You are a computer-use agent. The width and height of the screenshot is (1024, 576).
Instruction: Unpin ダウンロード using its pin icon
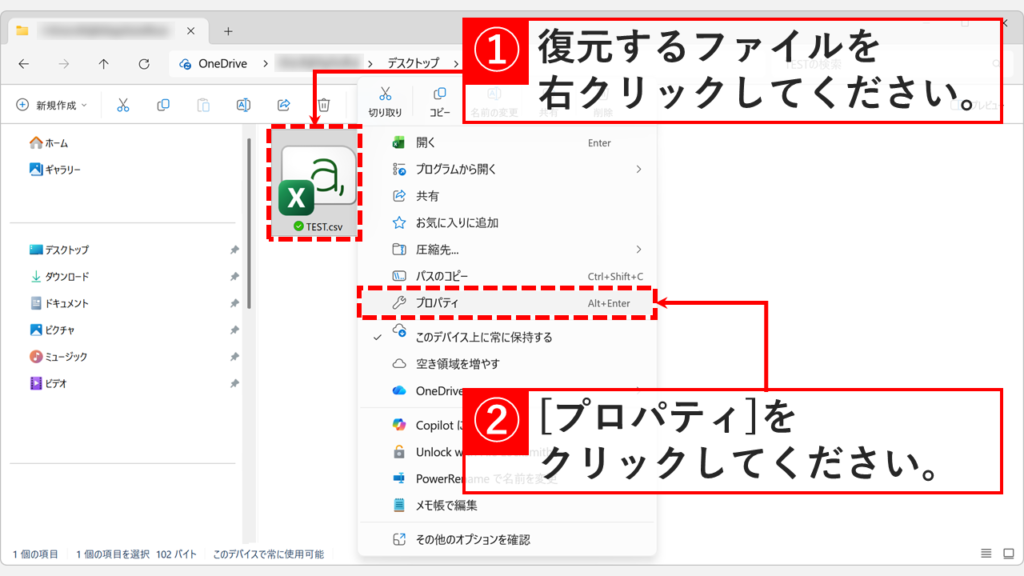click(234, 277)
